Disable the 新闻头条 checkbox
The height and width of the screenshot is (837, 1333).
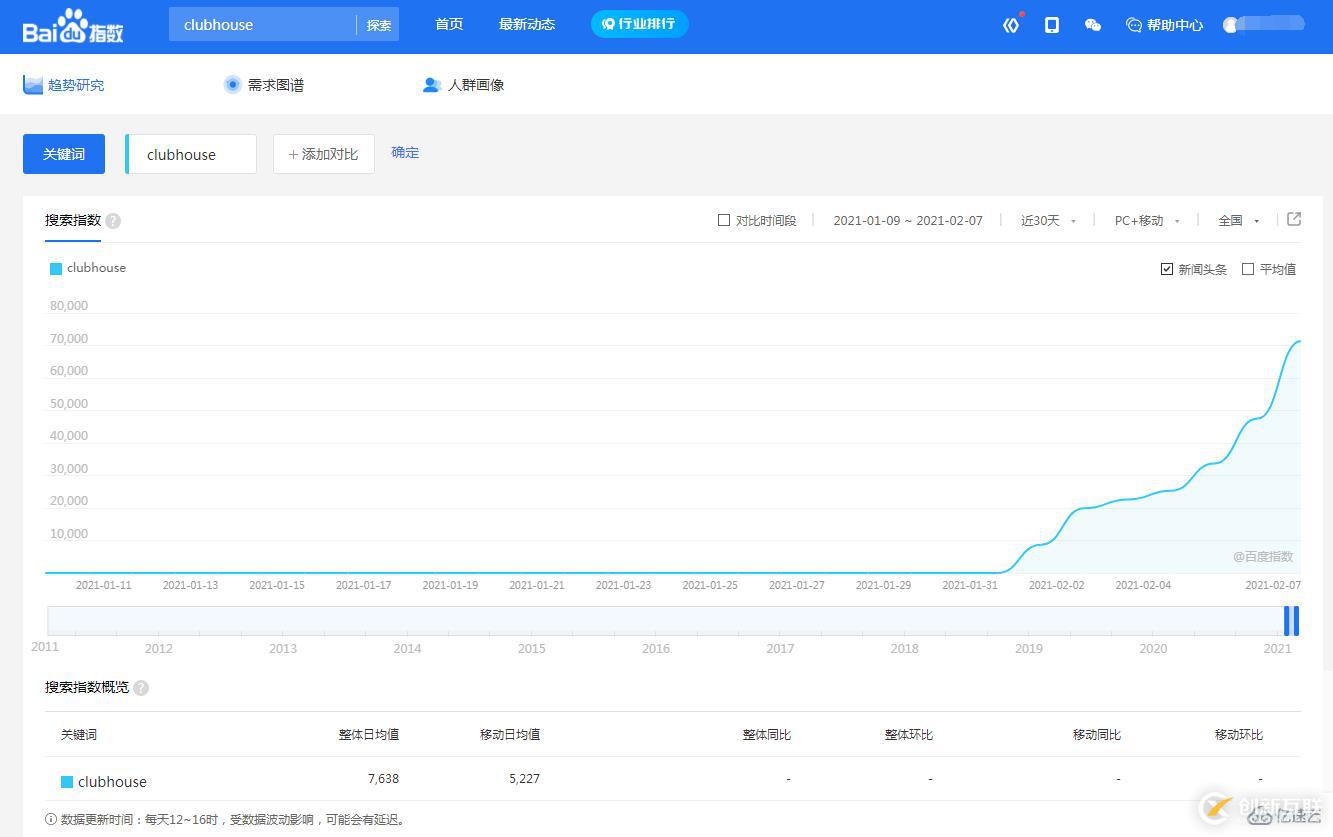(1167, 269)
